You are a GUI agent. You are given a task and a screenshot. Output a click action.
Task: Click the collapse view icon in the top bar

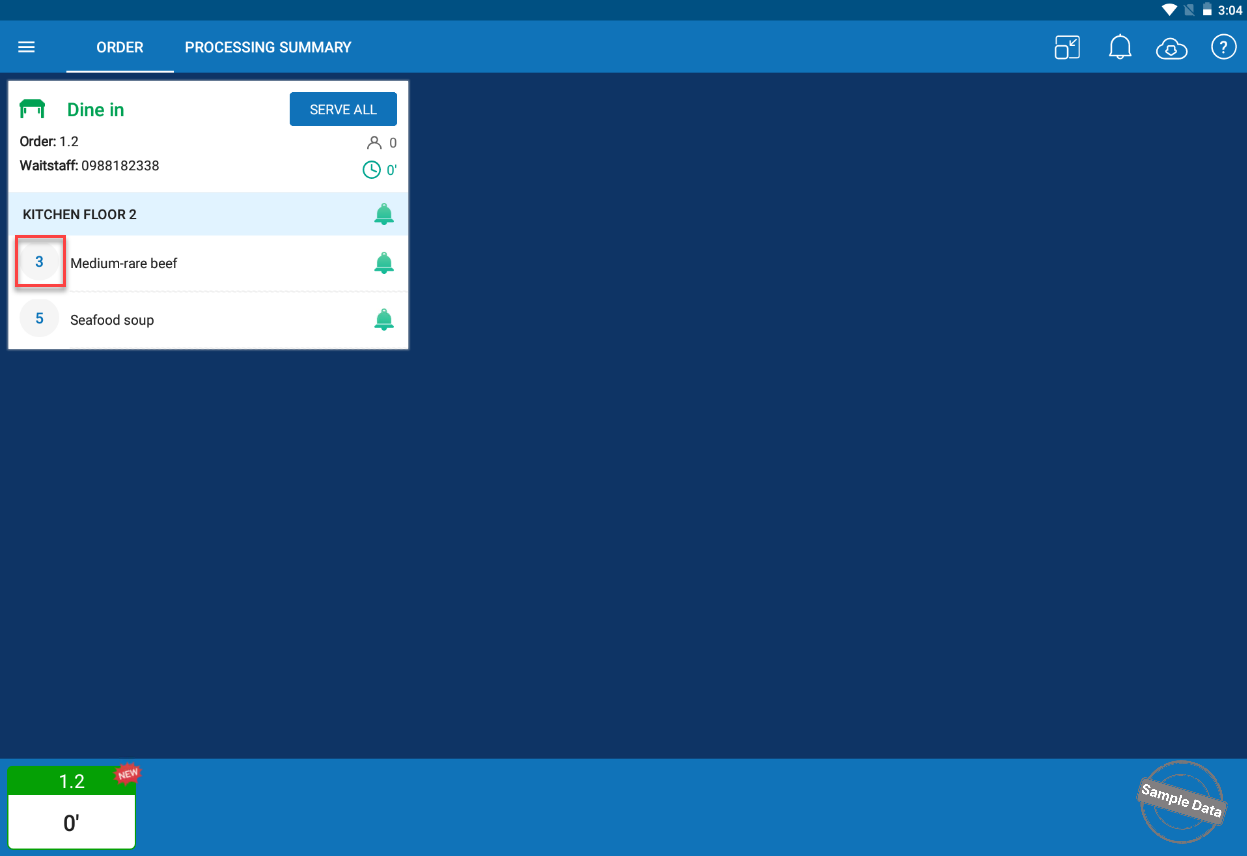(1067, 47)
